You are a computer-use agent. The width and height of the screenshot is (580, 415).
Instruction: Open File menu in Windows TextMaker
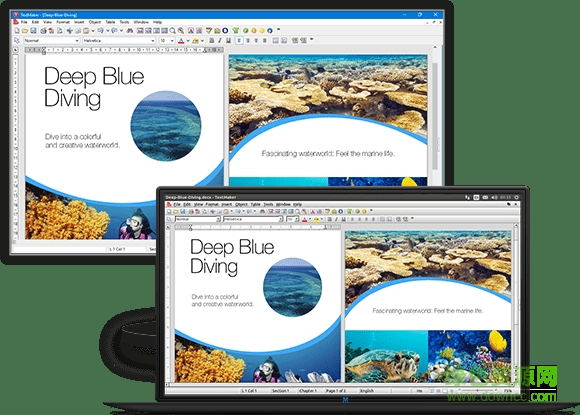coord(24,22)
